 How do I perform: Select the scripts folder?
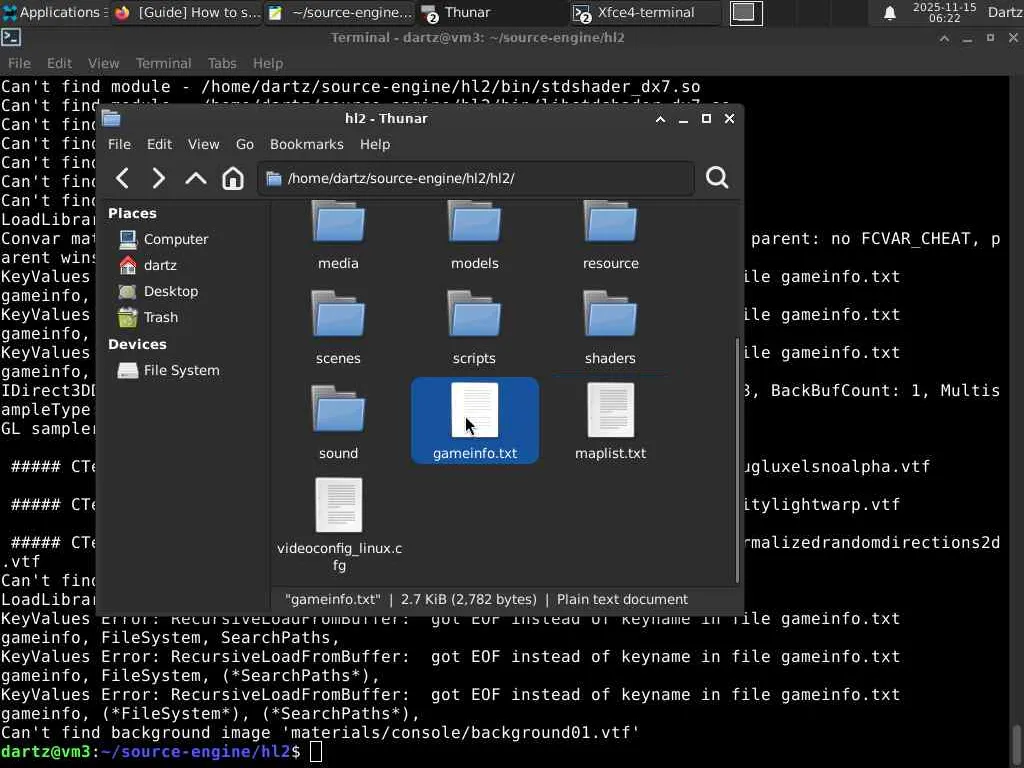pyautogui.click(x=474, y=328)
